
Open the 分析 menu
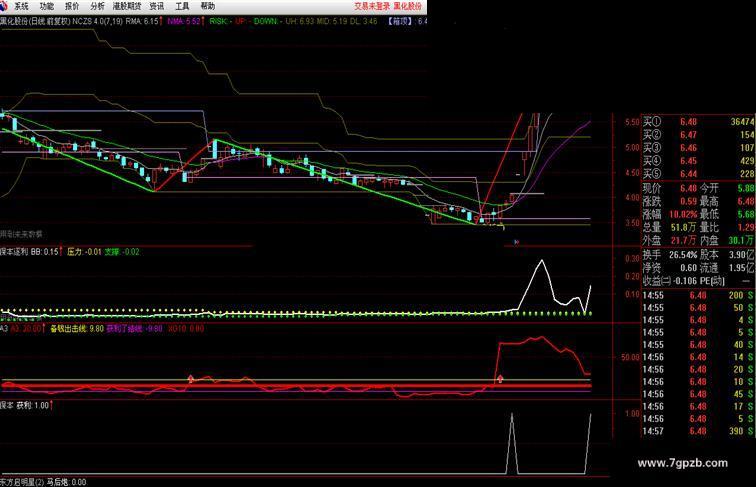97,6
